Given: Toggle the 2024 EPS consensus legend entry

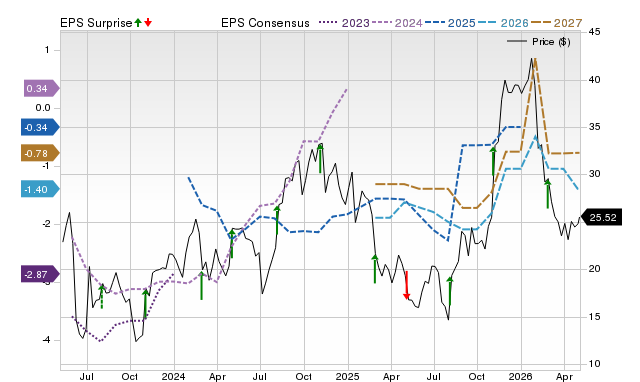Looking at the screenshot, I should point(397,23).
